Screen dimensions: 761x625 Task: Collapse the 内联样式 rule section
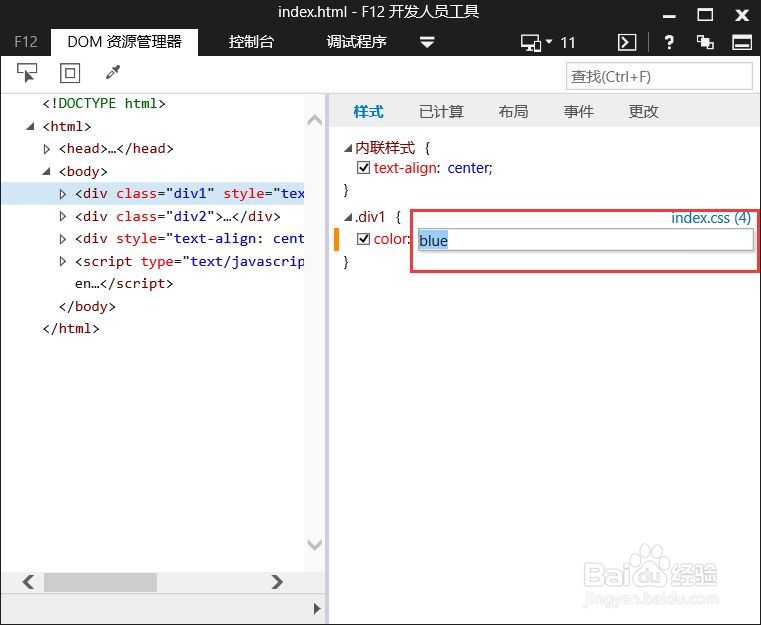coord(347,148)
